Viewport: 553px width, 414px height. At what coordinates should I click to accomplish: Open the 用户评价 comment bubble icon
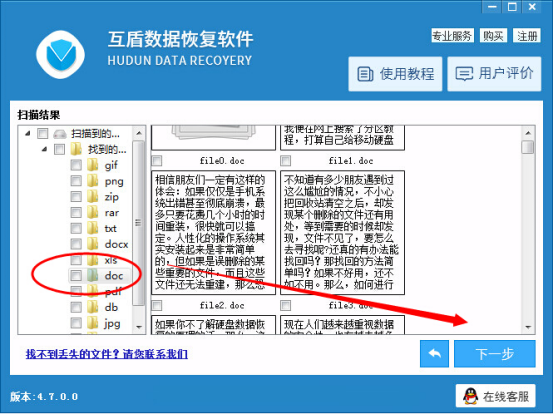tap(464, 74)
